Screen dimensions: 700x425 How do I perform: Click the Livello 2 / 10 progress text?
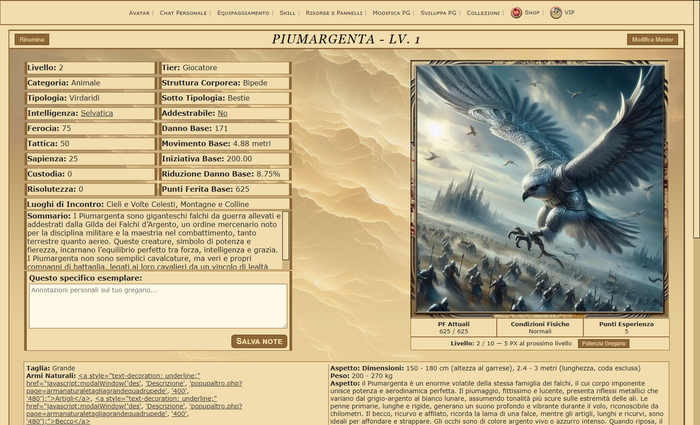click(x=511, y=343)
